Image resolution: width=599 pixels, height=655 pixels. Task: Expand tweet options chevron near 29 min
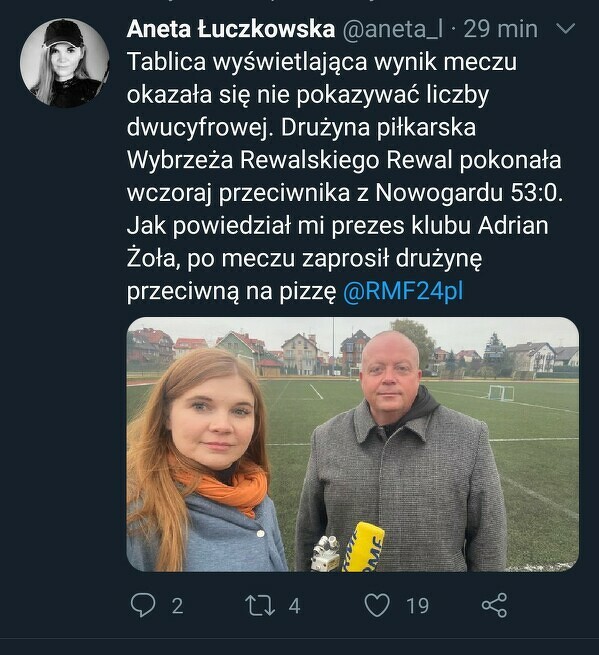click(x=566, y=29)
